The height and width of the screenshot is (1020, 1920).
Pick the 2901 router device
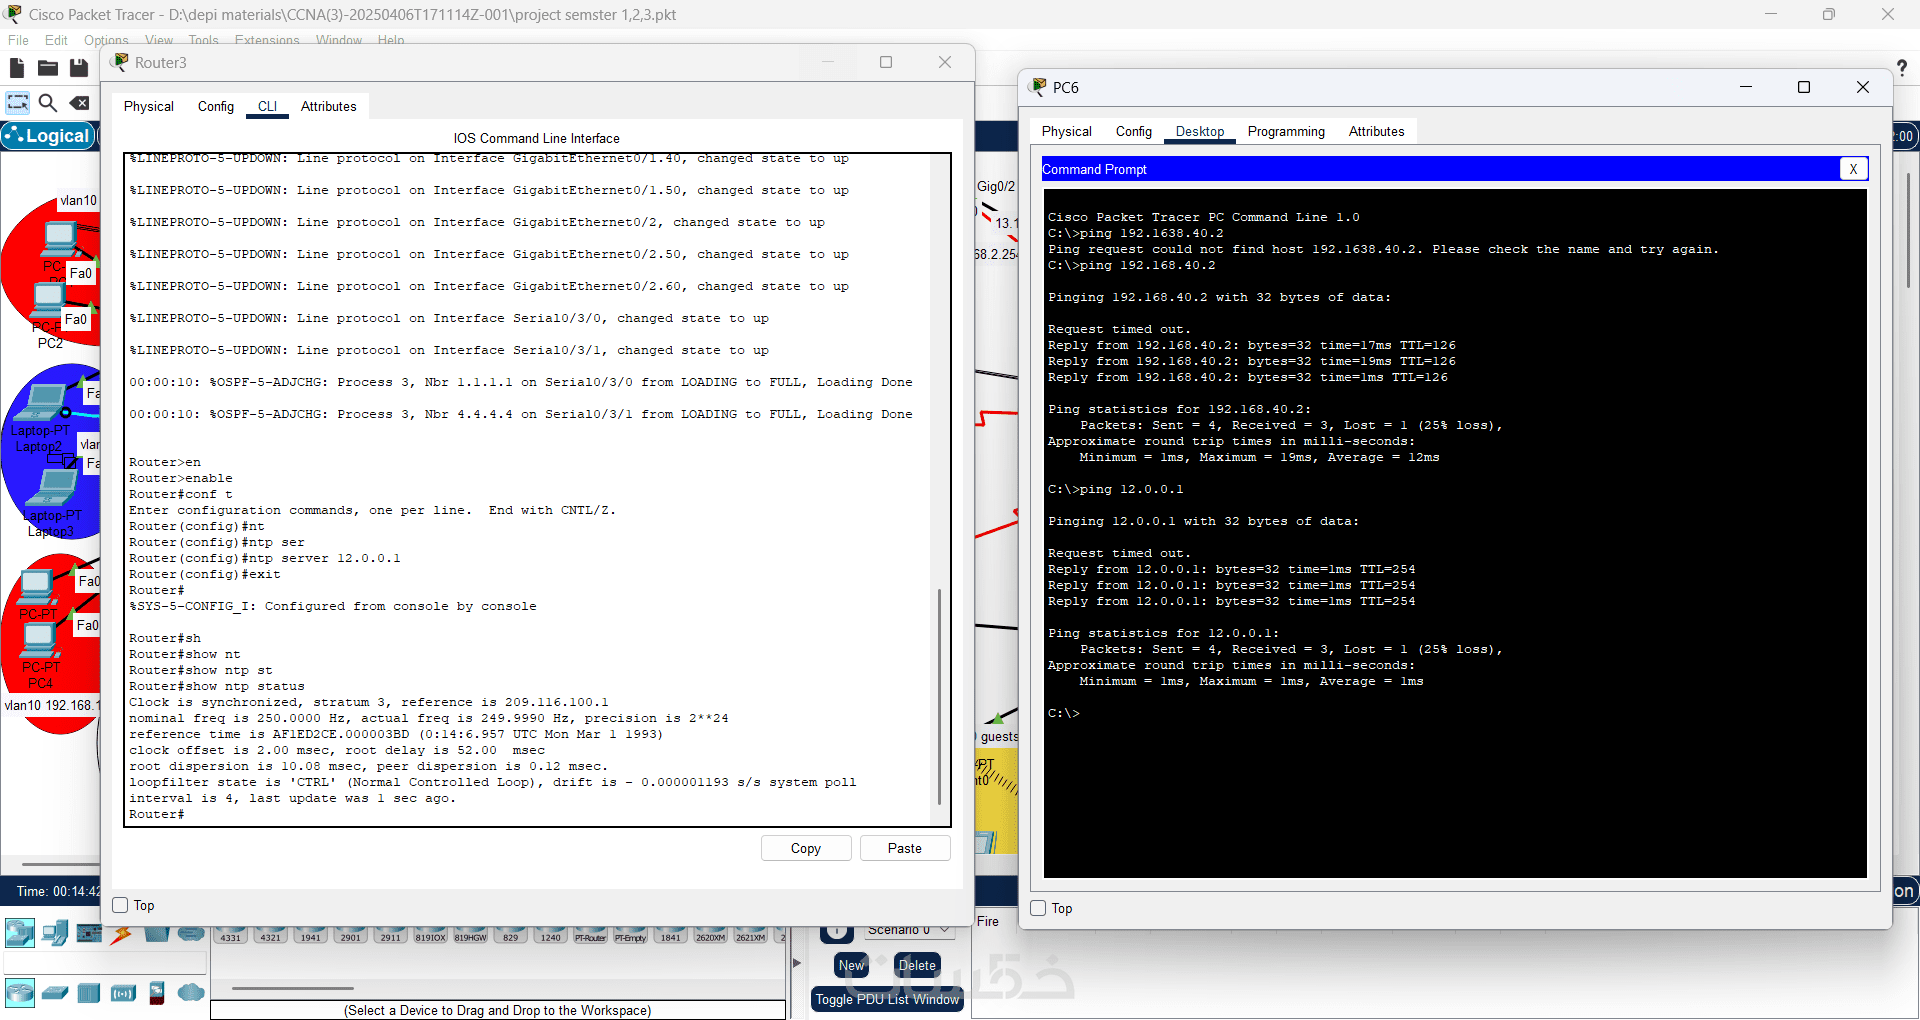(351, 936)
